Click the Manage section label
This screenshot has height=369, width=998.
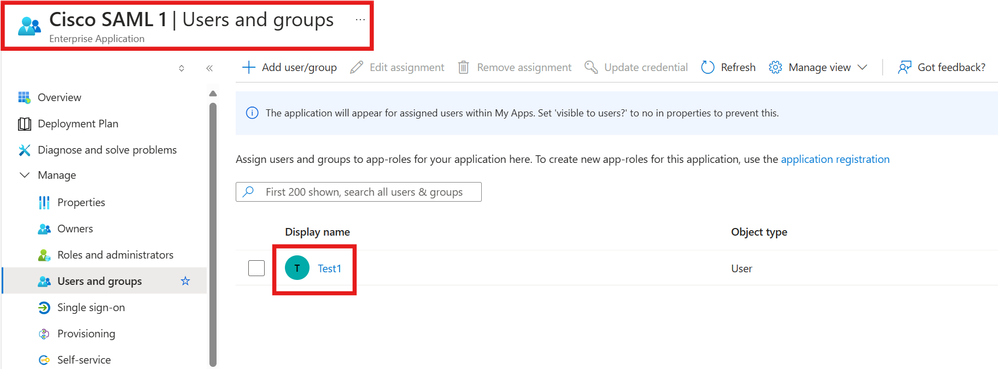57,175
